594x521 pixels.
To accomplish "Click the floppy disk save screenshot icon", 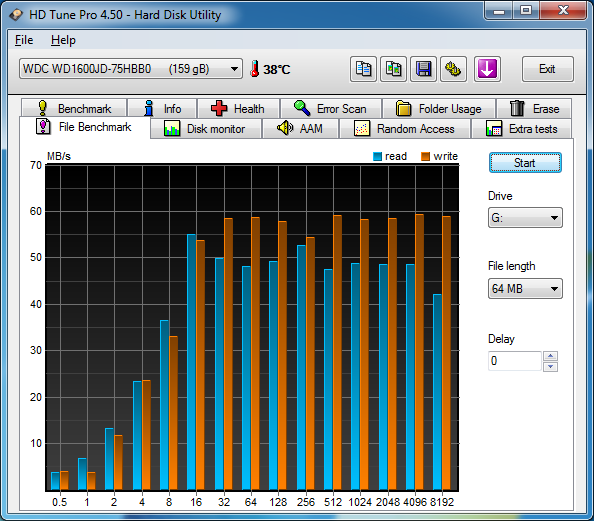I will 423,69.
